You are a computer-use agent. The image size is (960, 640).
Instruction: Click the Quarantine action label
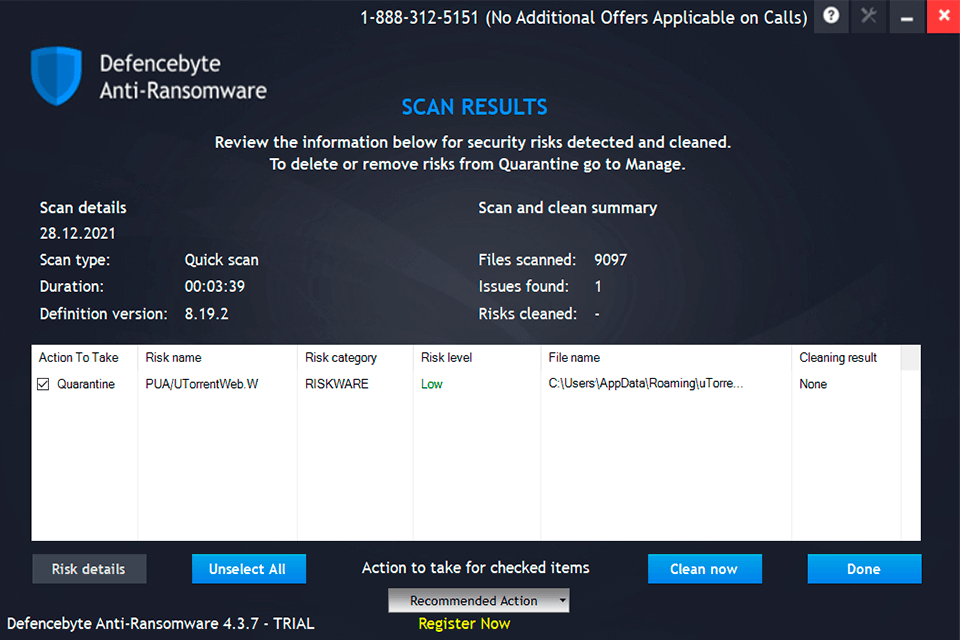pyautogui.click(x=86, y=384)
